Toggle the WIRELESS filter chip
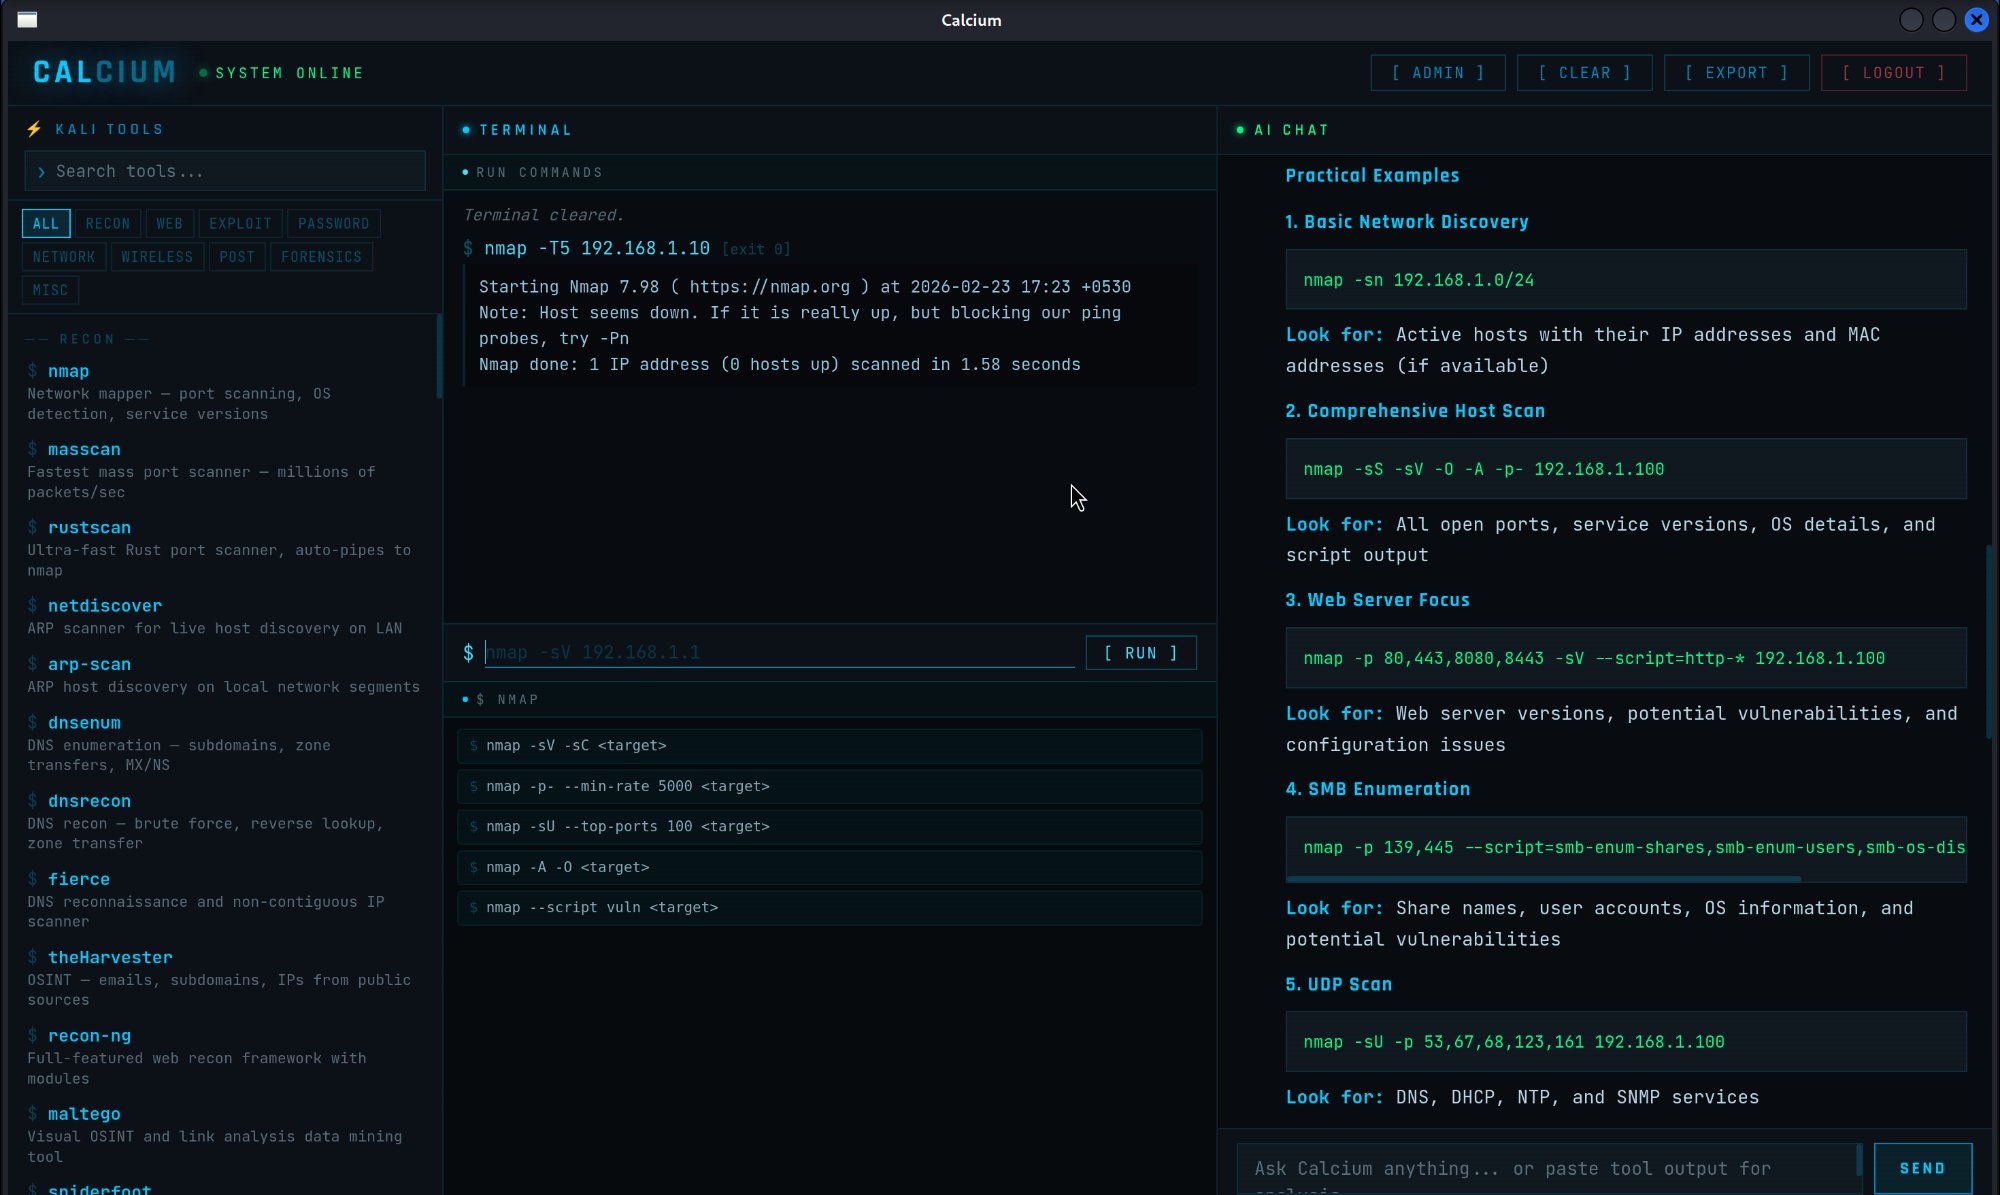The image size is (2000, 1195). pos(157,257)
